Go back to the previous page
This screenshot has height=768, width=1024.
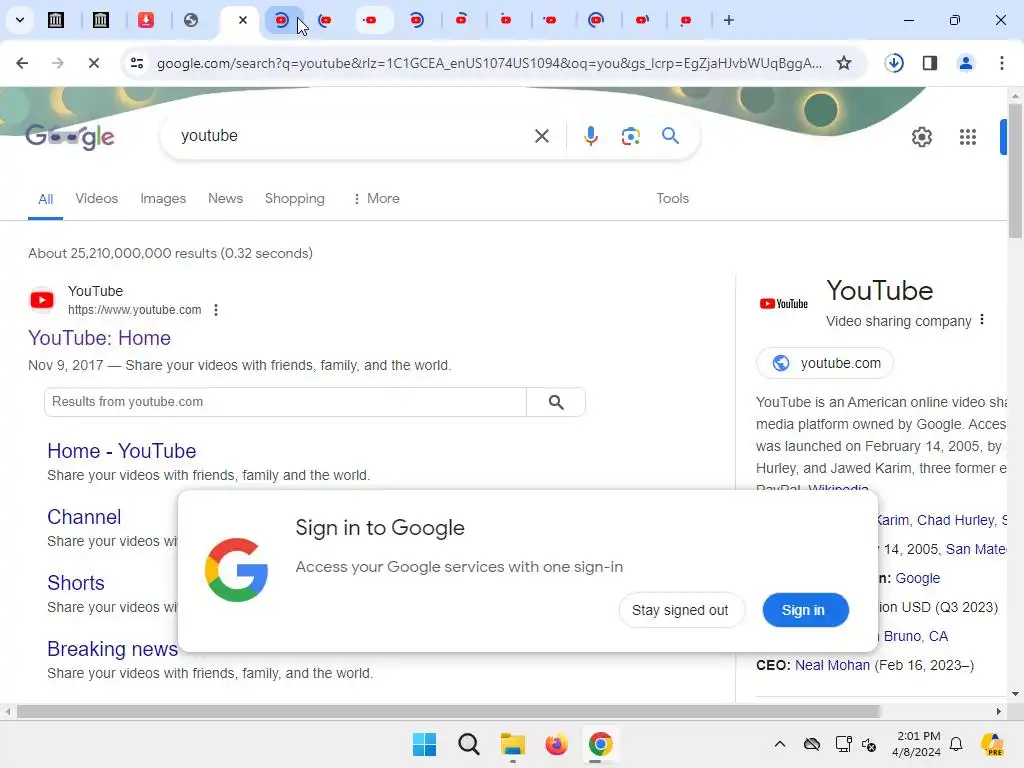click(x=22, y=63)
